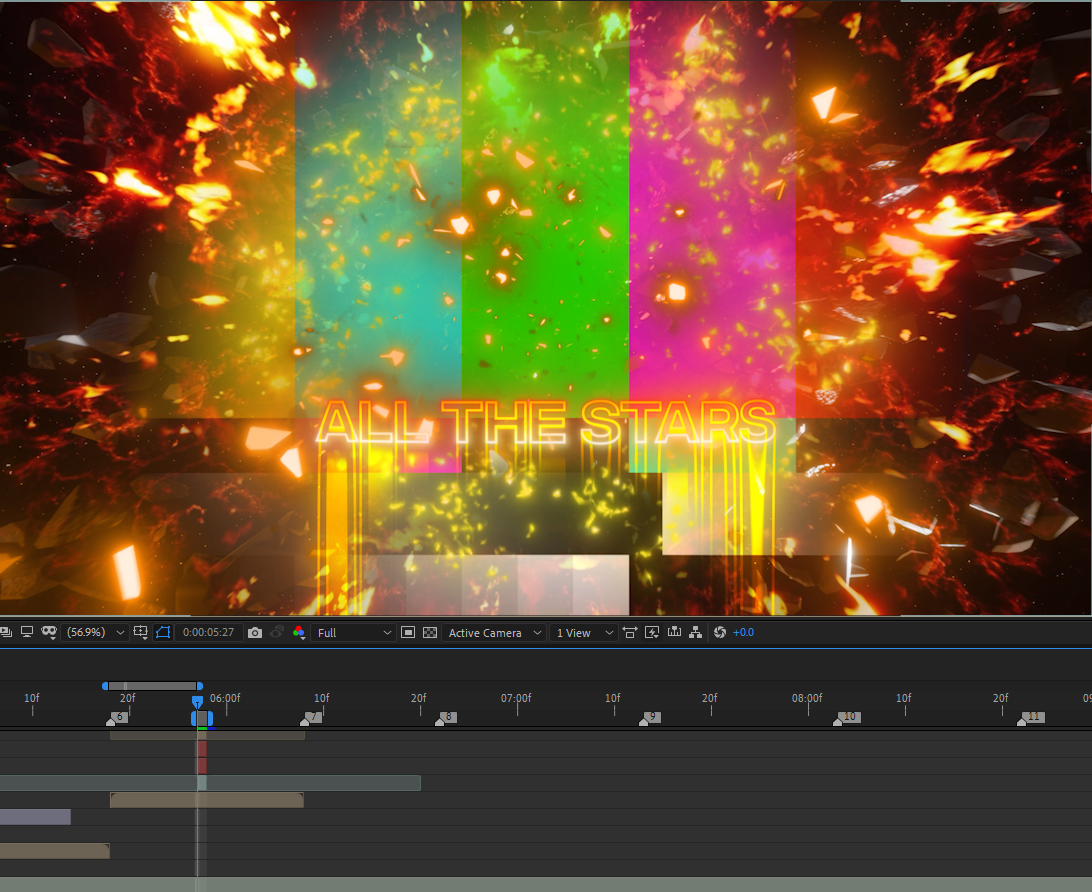Open the grid and guide options
This screenshot has height=892, width=1092.
(141, 632)
